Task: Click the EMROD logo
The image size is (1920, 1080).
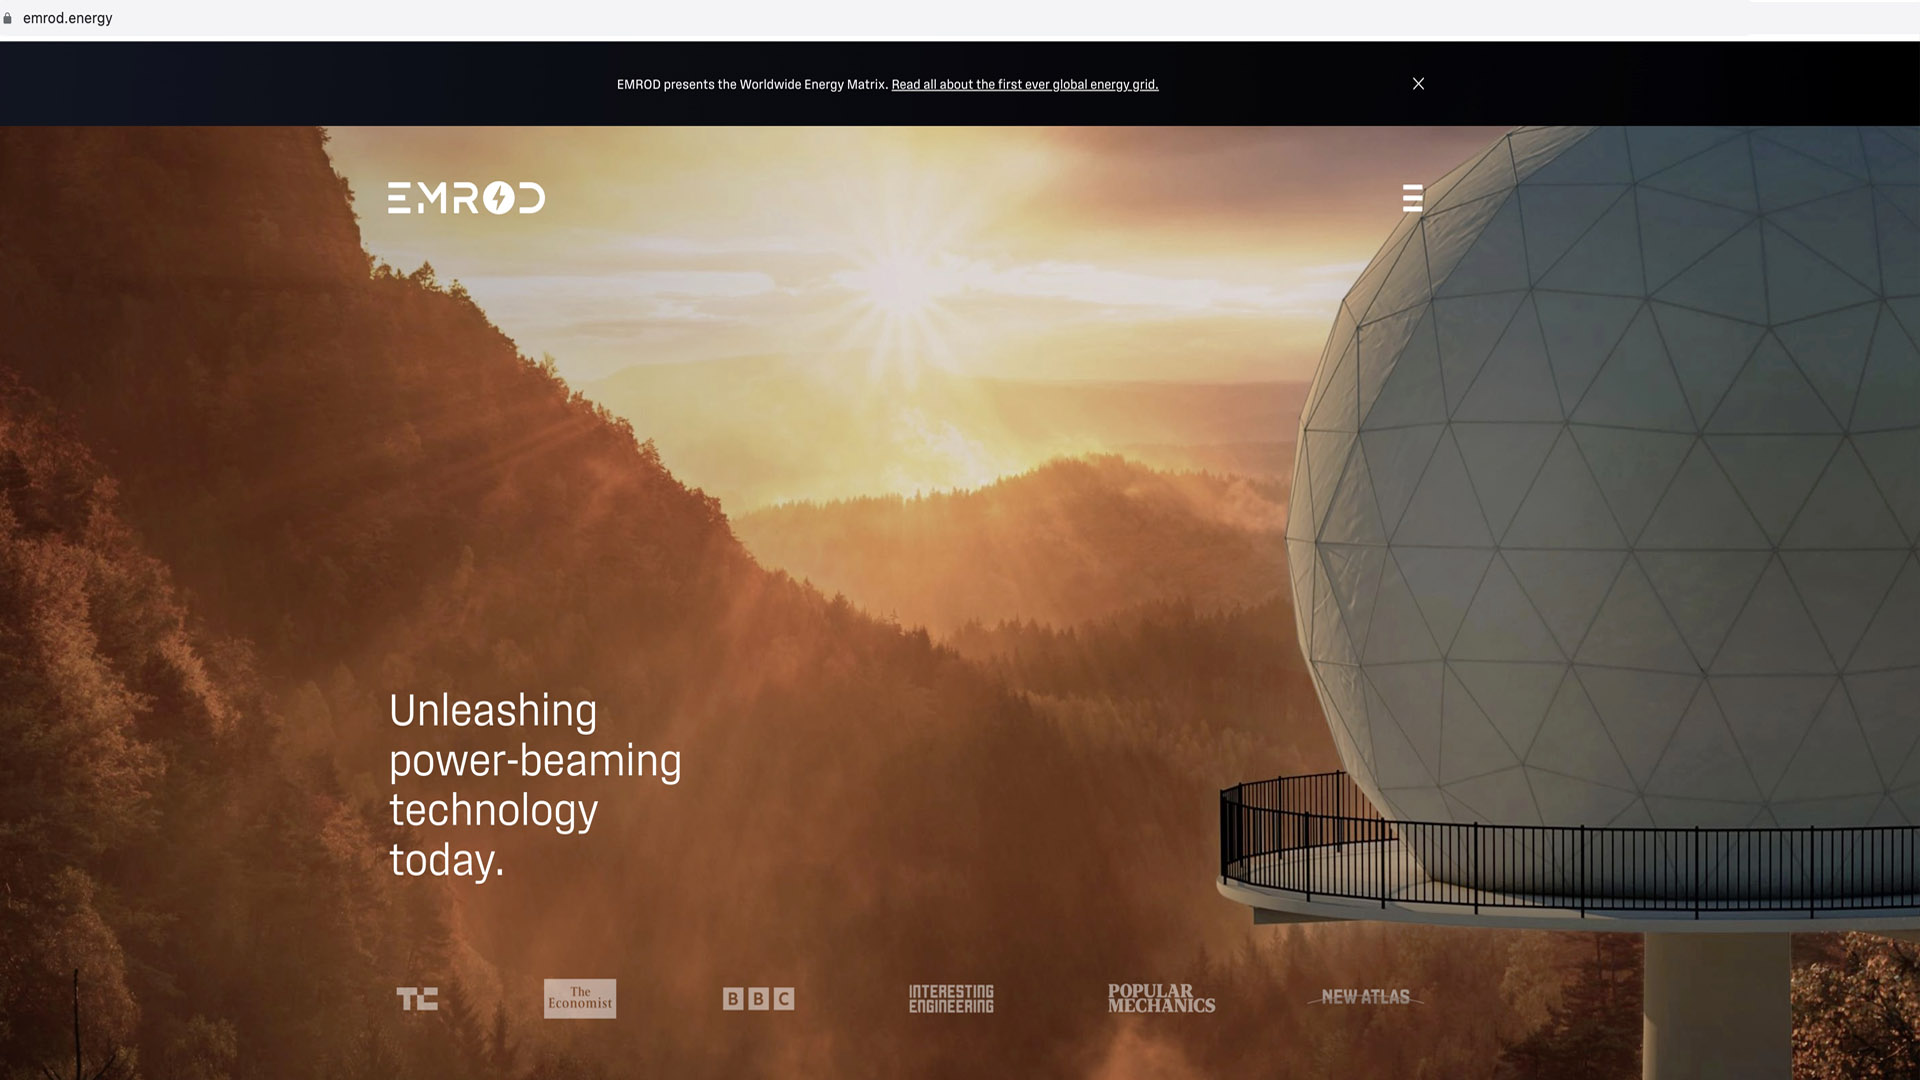Action: 466,198
